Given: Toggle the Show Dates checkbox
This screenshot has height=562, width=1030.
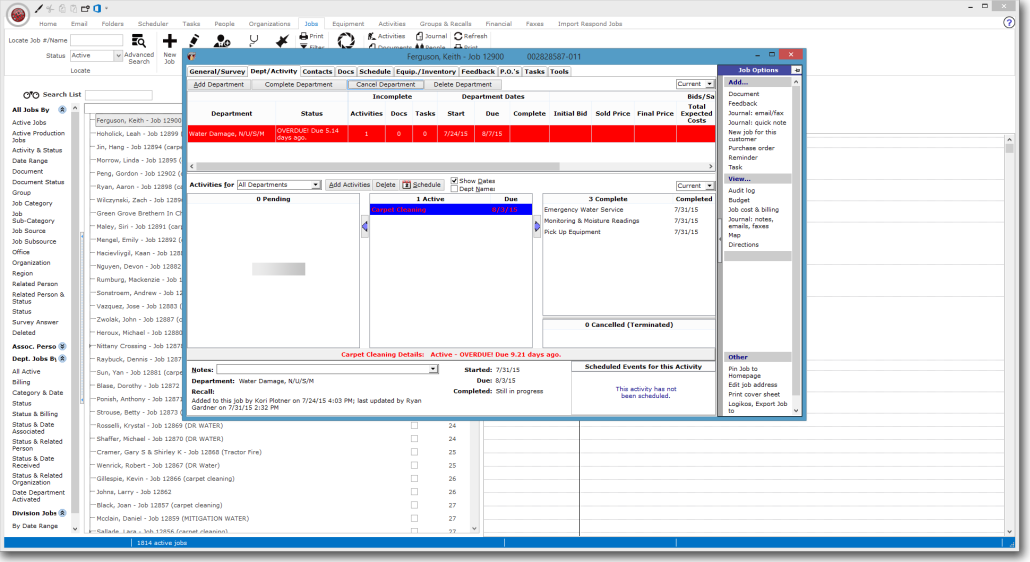Looking at the screenshot, I should tap(454, 181).
